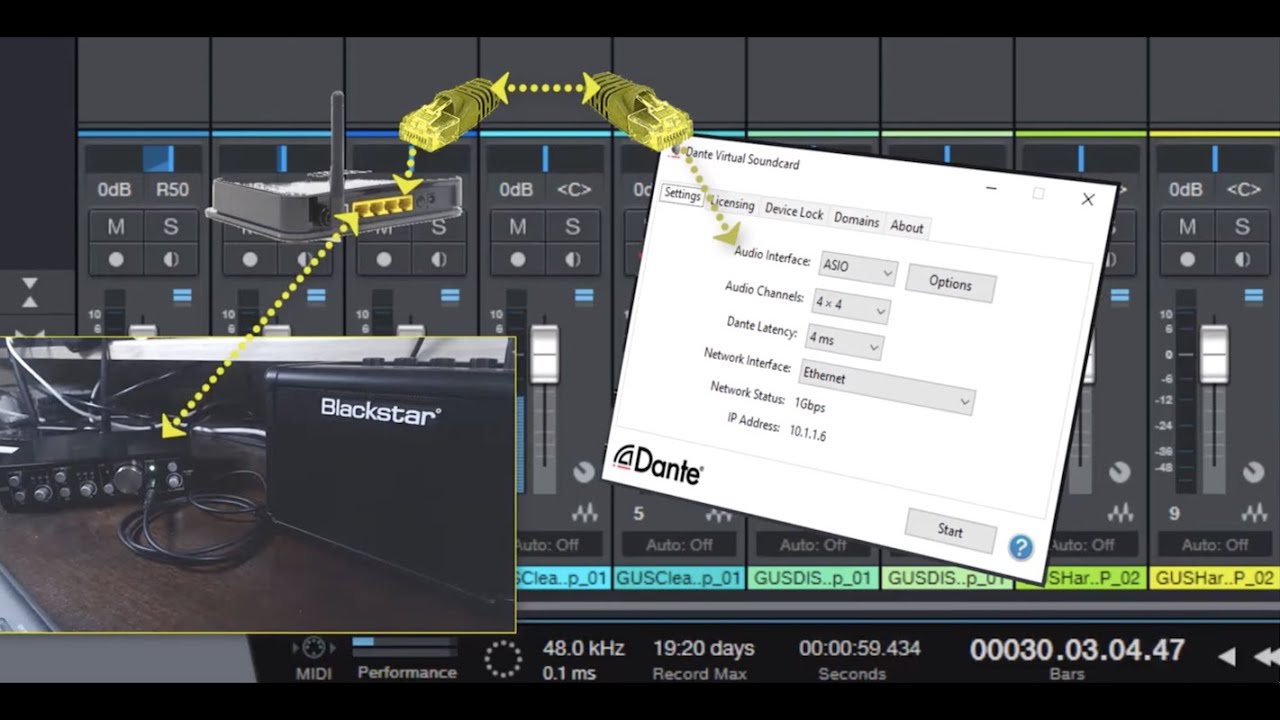1280x720 pixels.
Task: Toggle monitor on the R50 channel
Action: coord(171,259)
